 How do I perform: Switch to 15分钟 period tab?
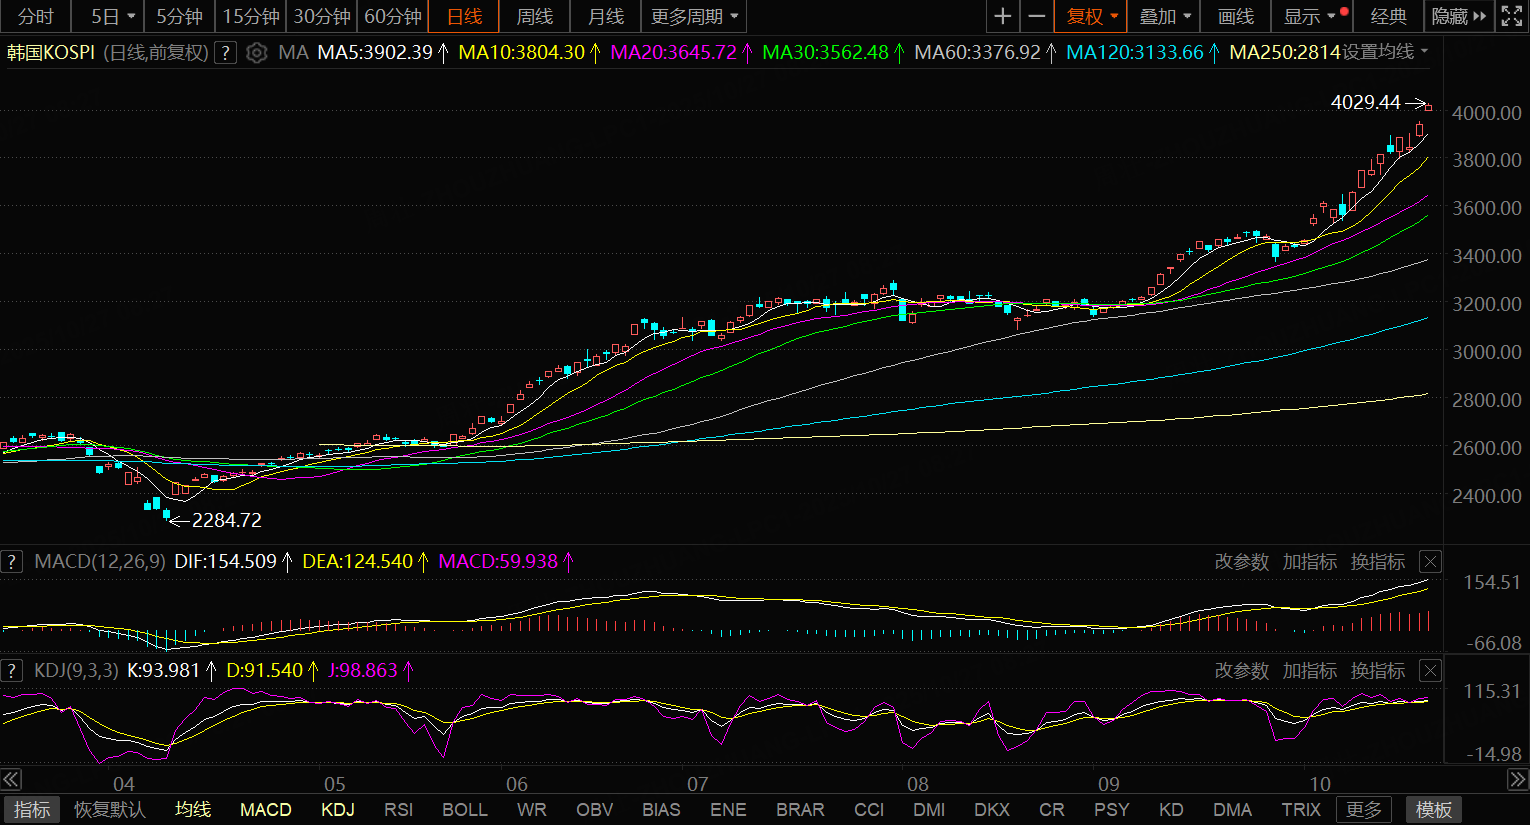[x=251, y=17]
